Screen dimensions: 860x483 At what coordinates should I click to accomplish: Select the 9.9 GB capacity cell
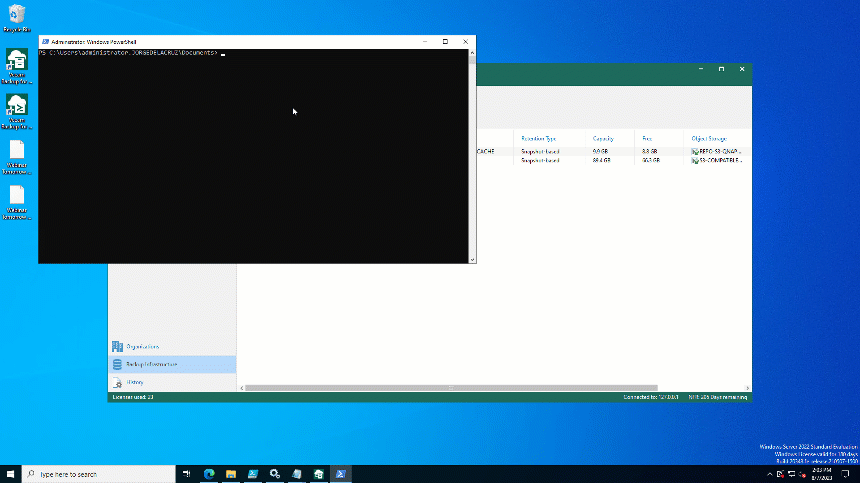coord(600,151)
